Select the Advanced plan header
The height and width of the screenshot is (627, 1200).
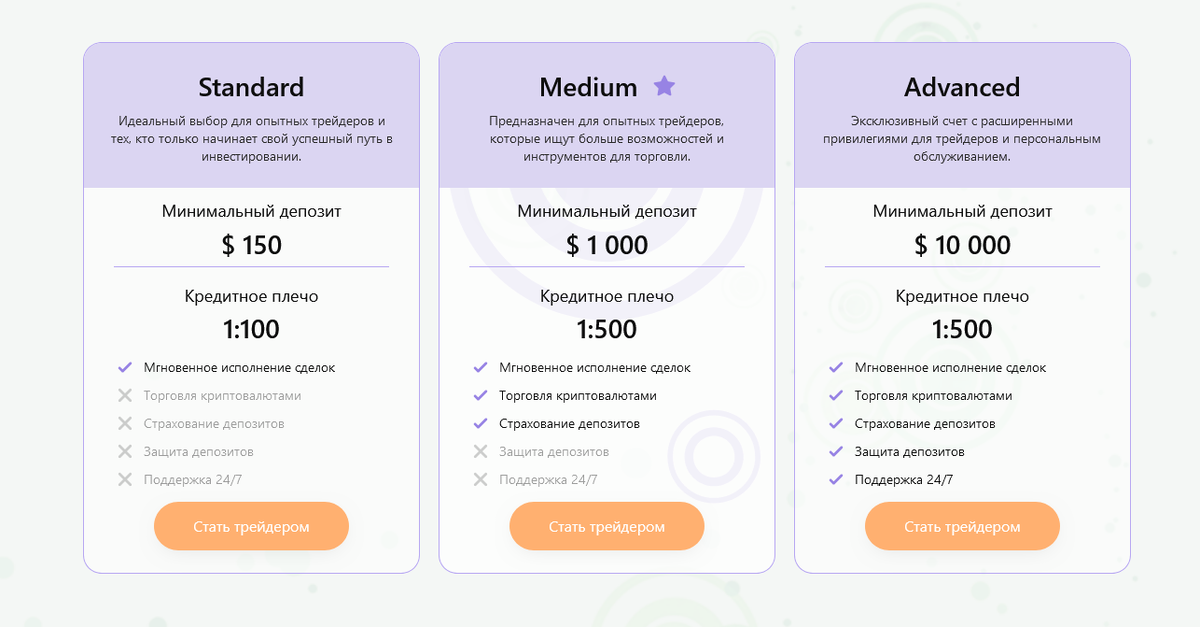[x=962, y=87]
